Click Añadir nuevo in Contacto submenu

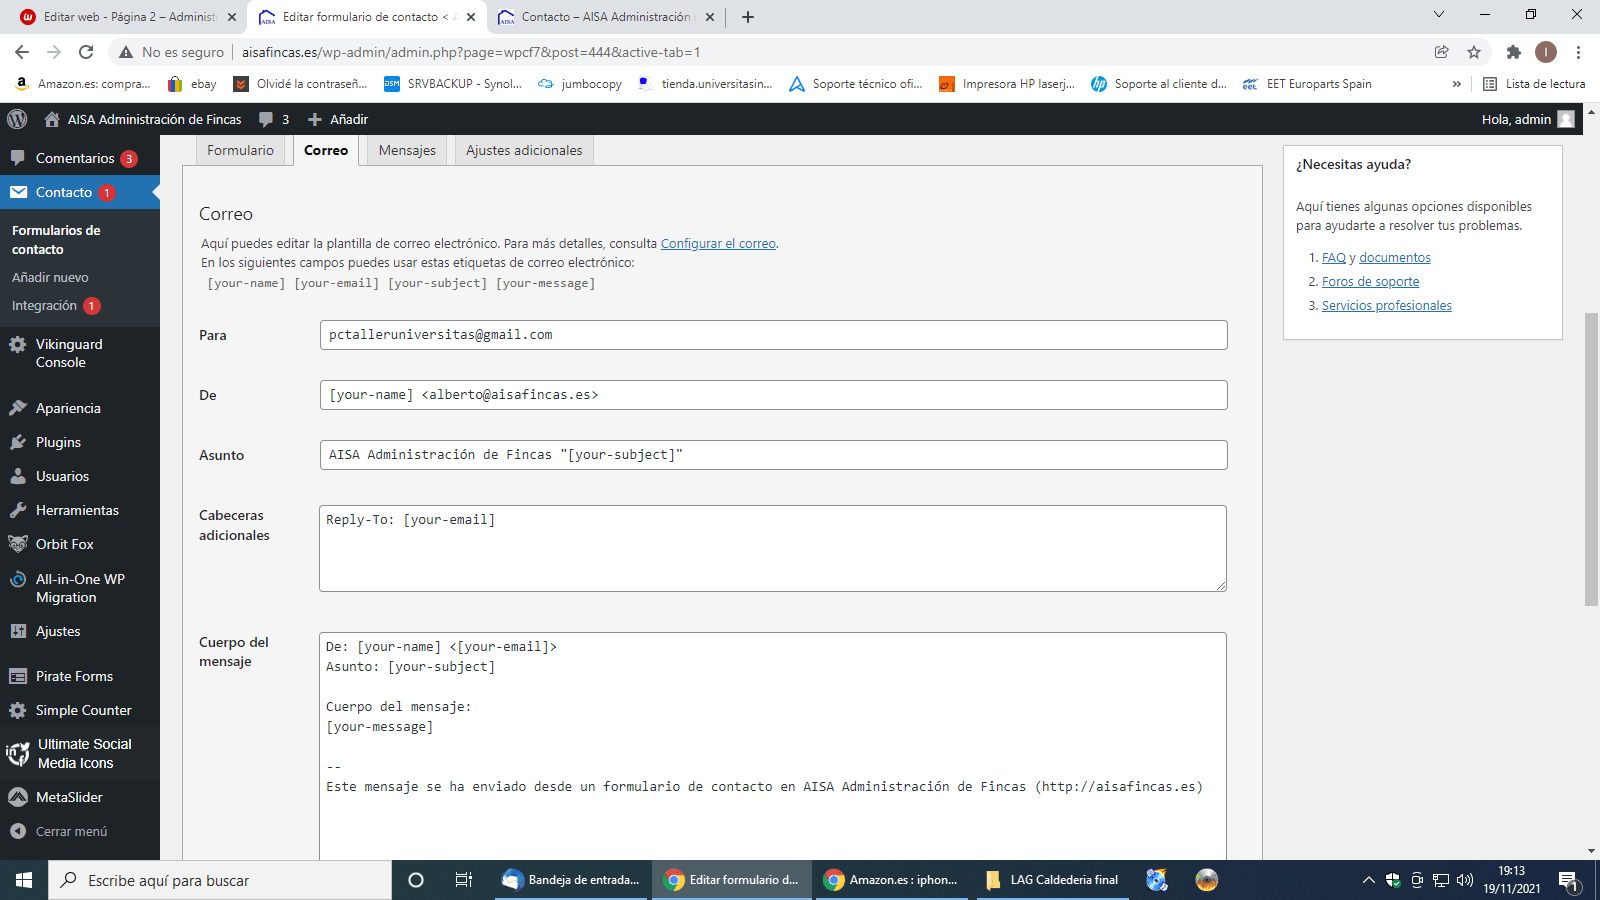tap(50, 277)
